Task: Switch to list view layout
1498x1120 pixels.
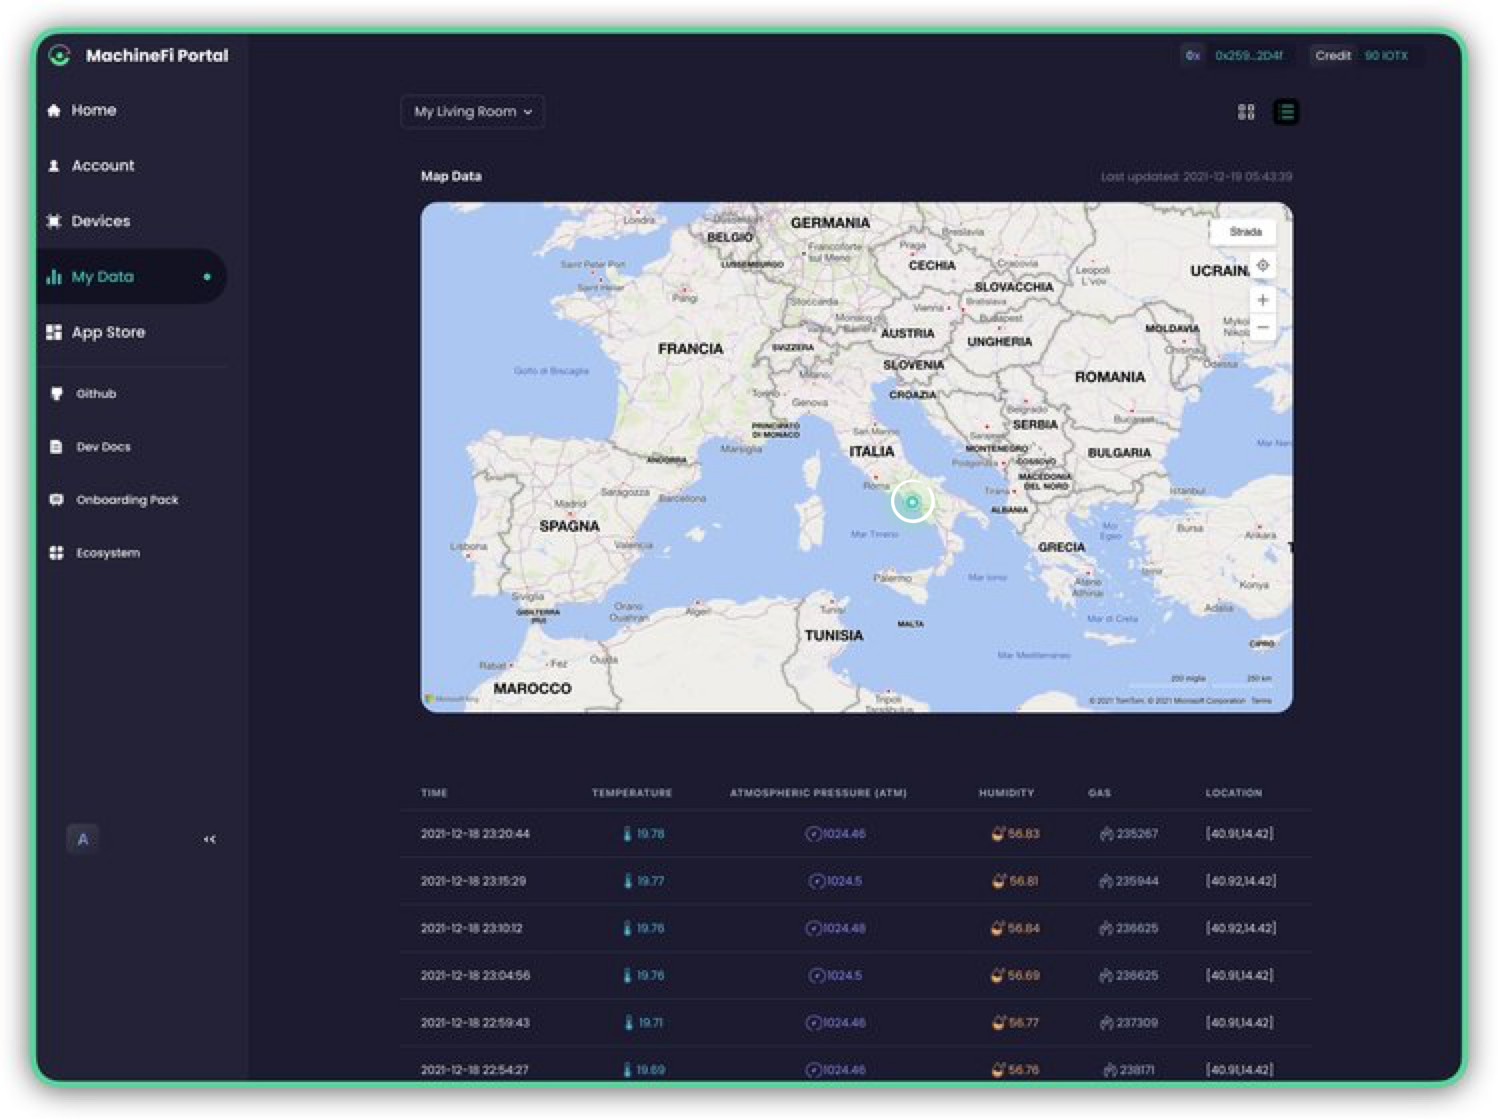Action: 1286,112
